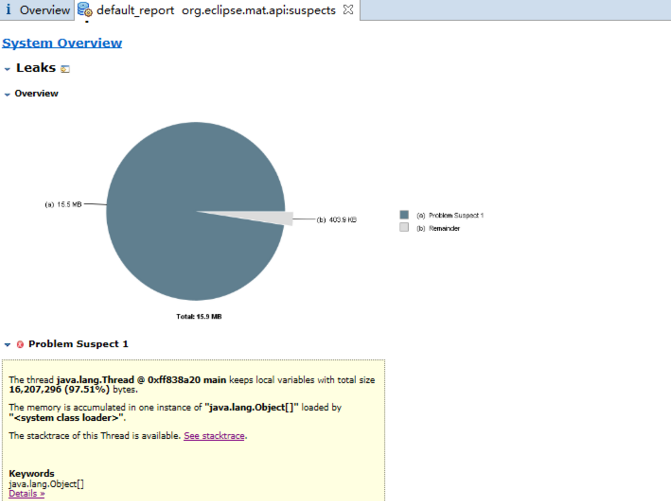671x501 pixels.
Task: Collapse the Problem Suspect 1 section
Action: pyautogui.click(x=7, y=344)
